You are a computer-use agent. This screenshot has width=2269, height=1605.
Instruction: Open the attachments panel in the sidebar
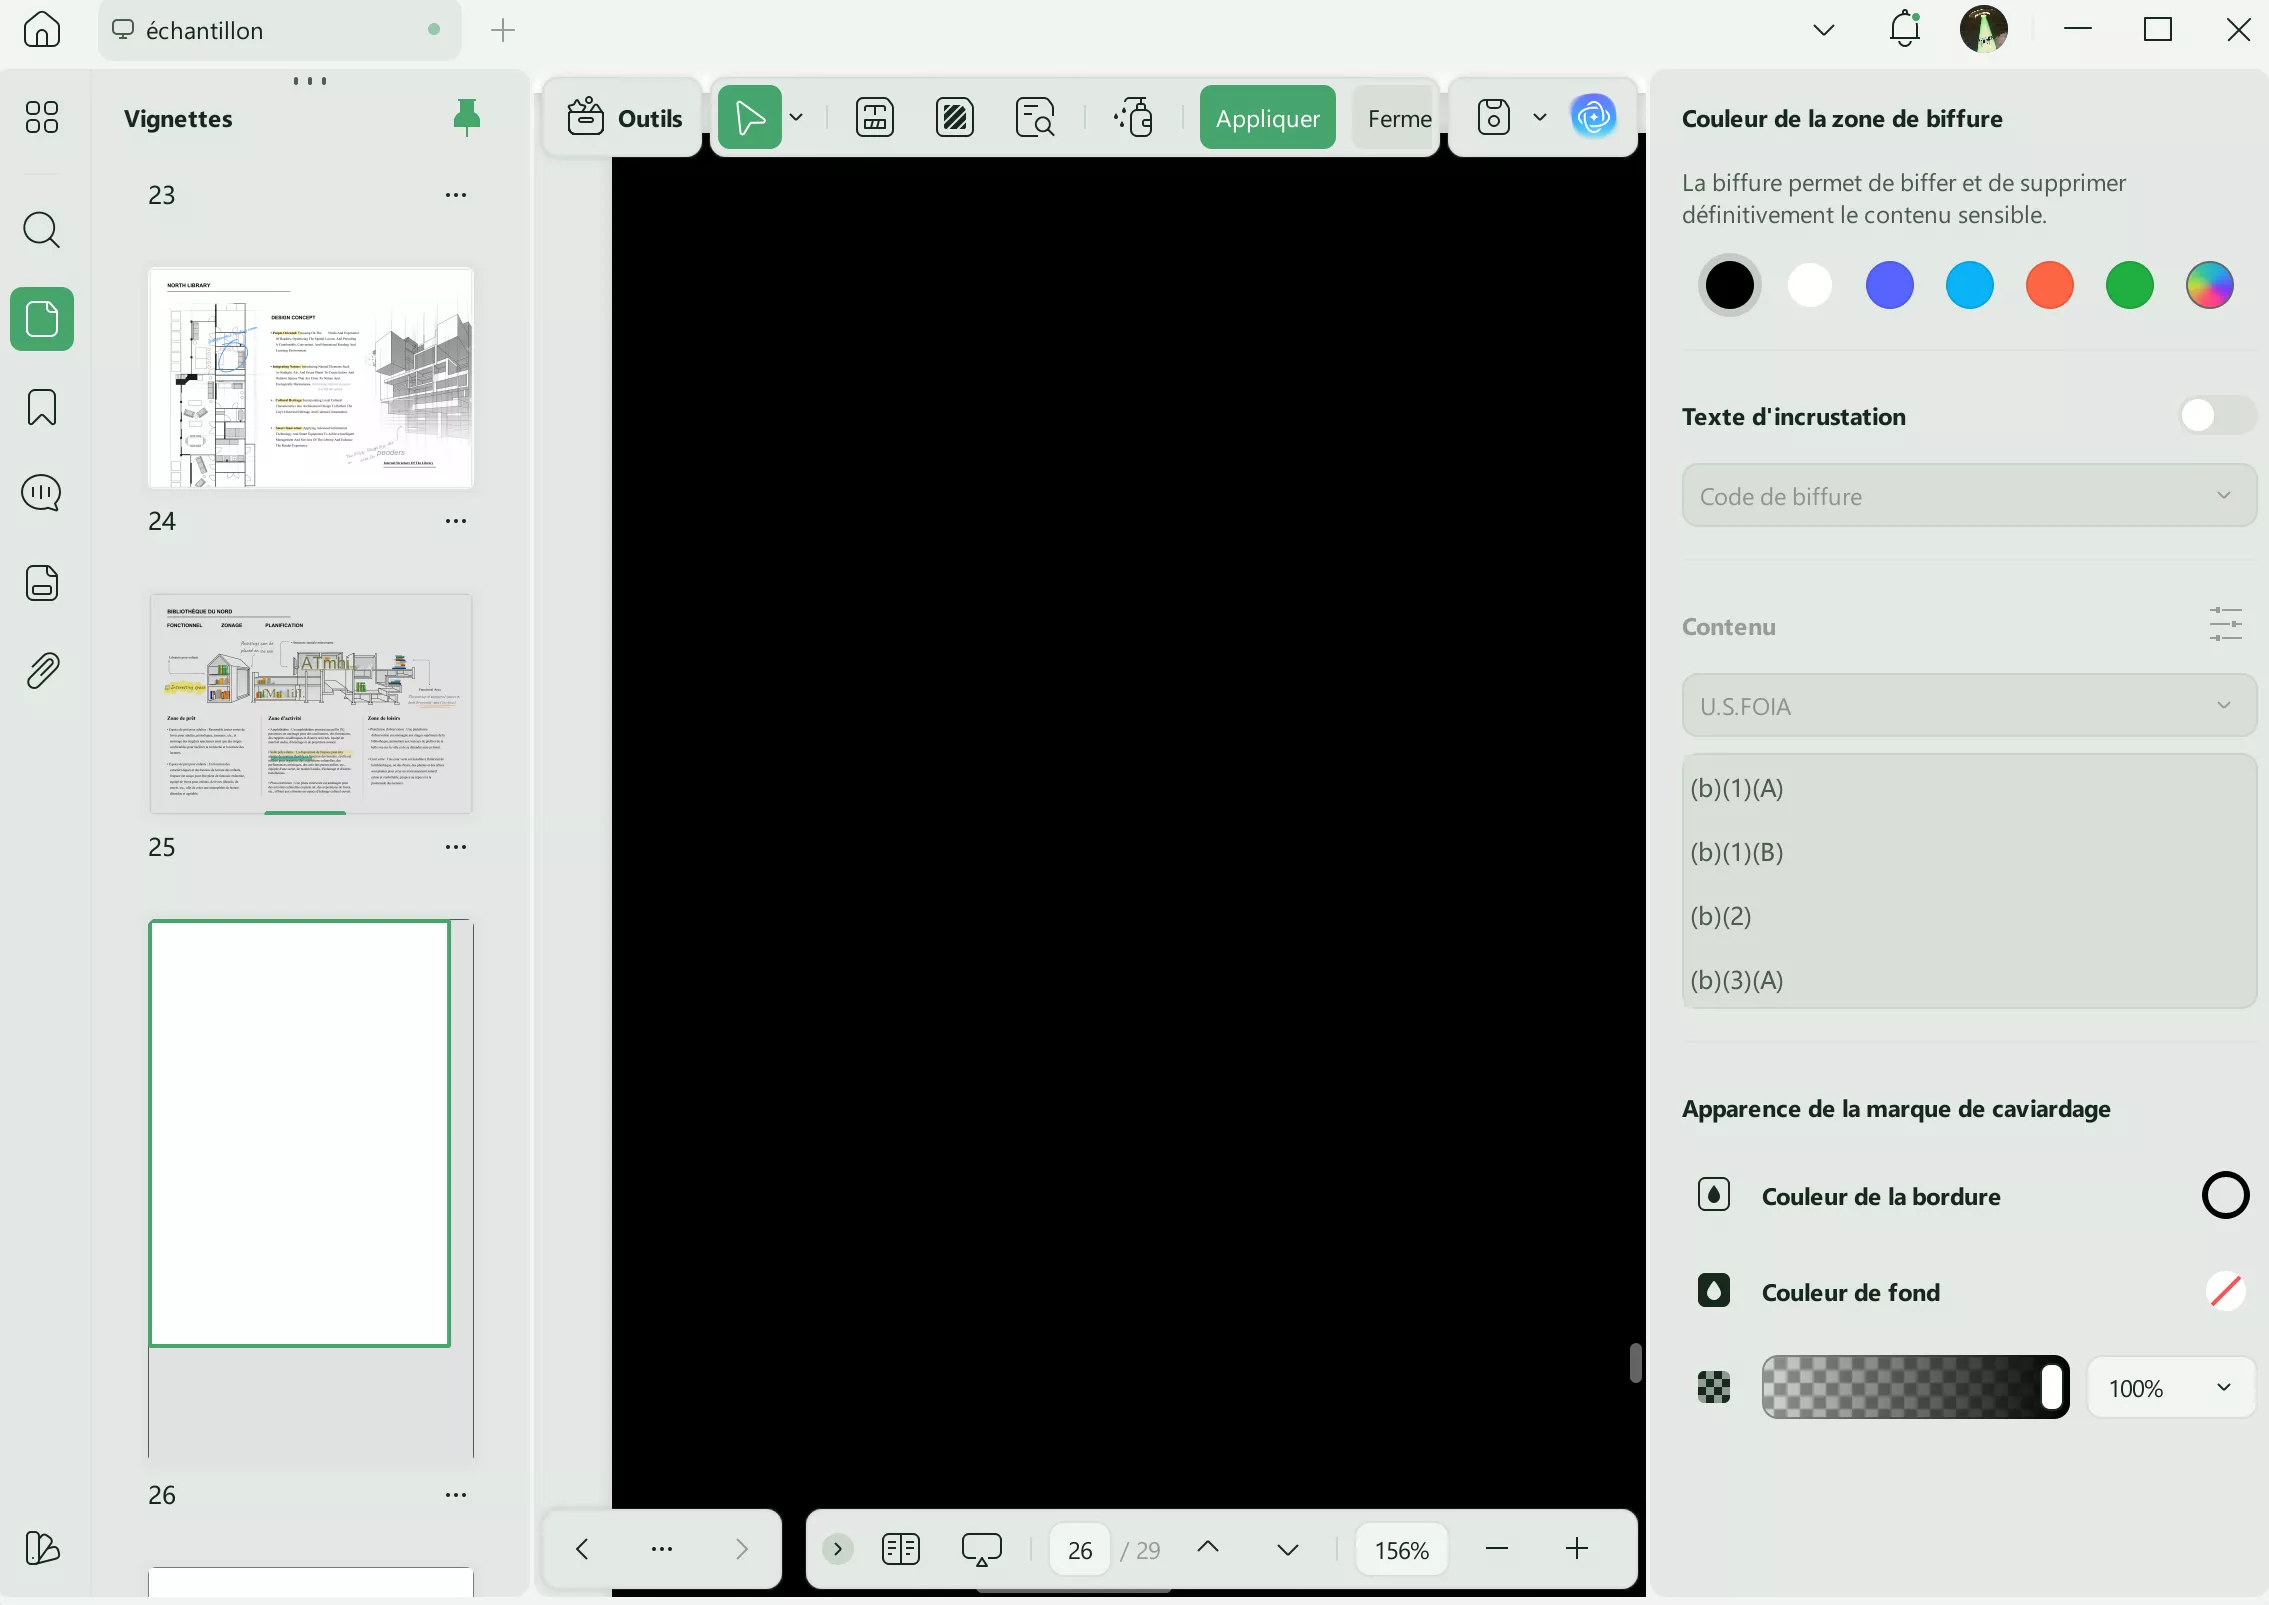coord(41,668)
